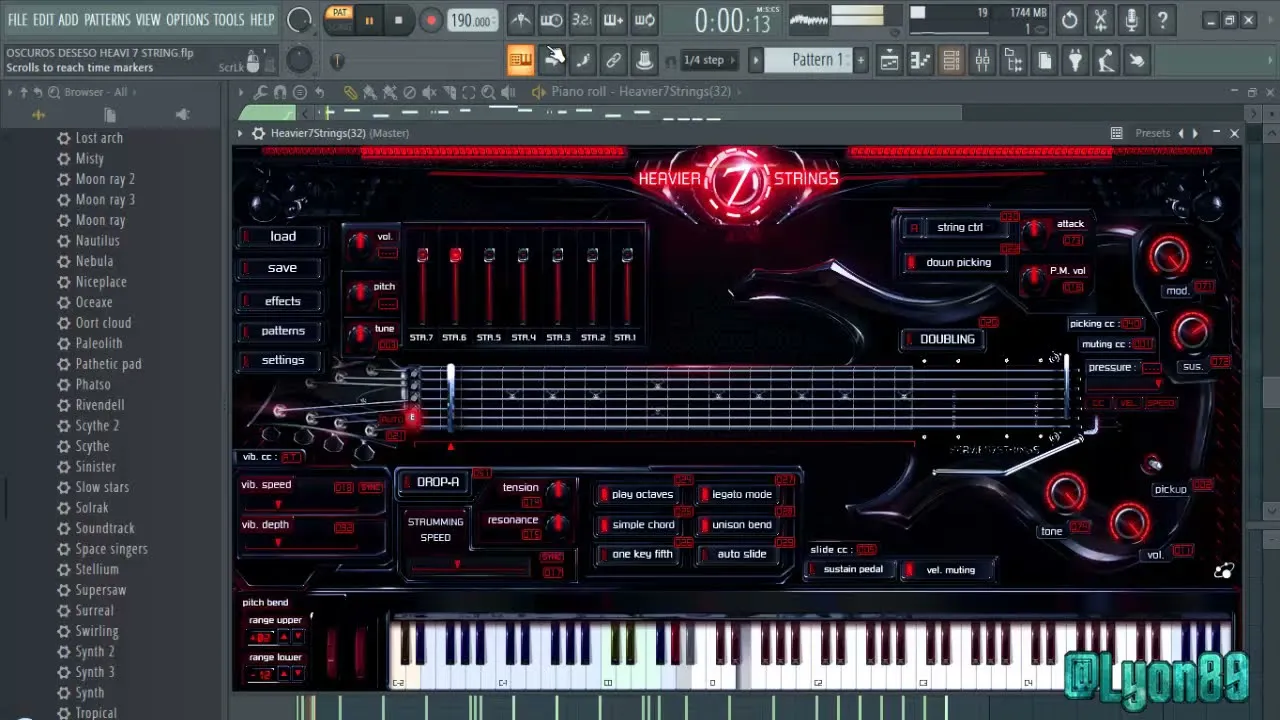The width and height of the screenshot is (1280, 720).
Task: Open the help question mark icon
Action: click(x=1162, y=20)
